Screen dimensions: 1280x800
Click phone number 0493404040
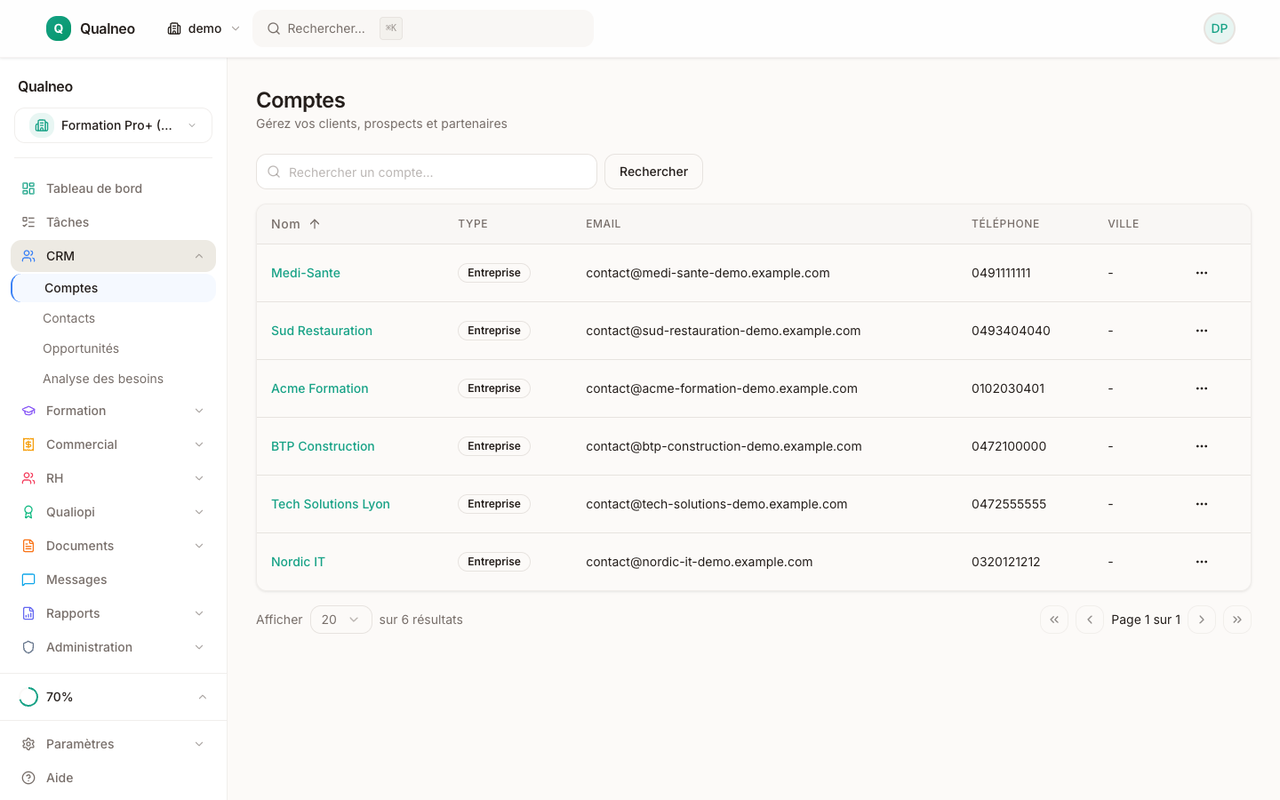pos(1011,331)
